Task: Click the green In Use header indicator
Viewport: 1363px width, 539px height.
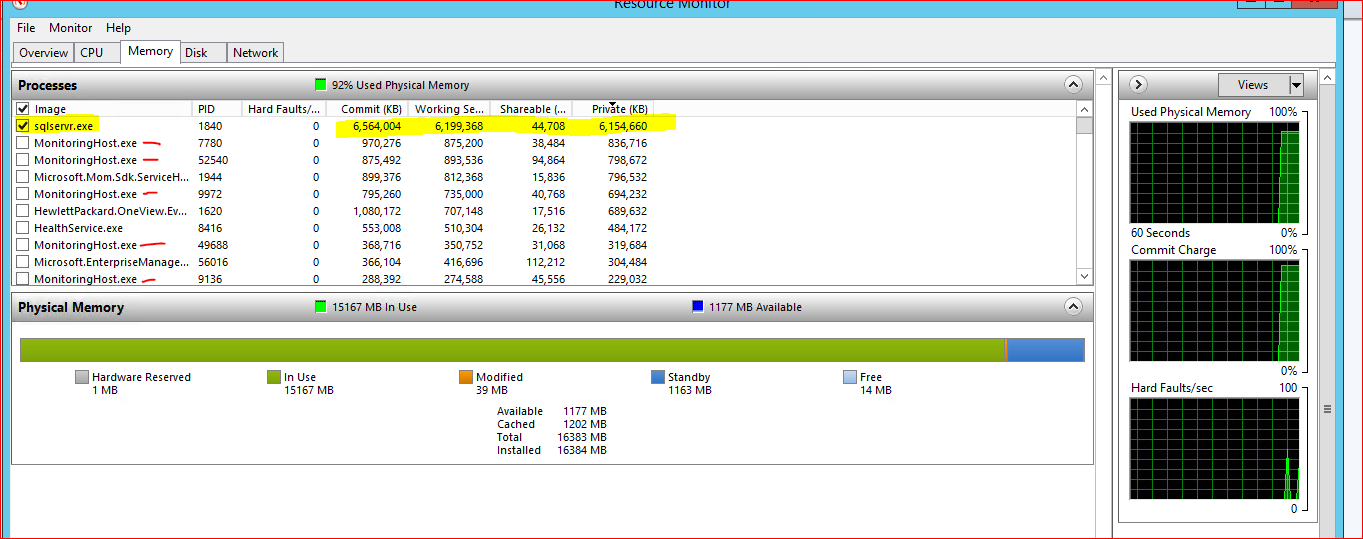Action: (320, 307)
